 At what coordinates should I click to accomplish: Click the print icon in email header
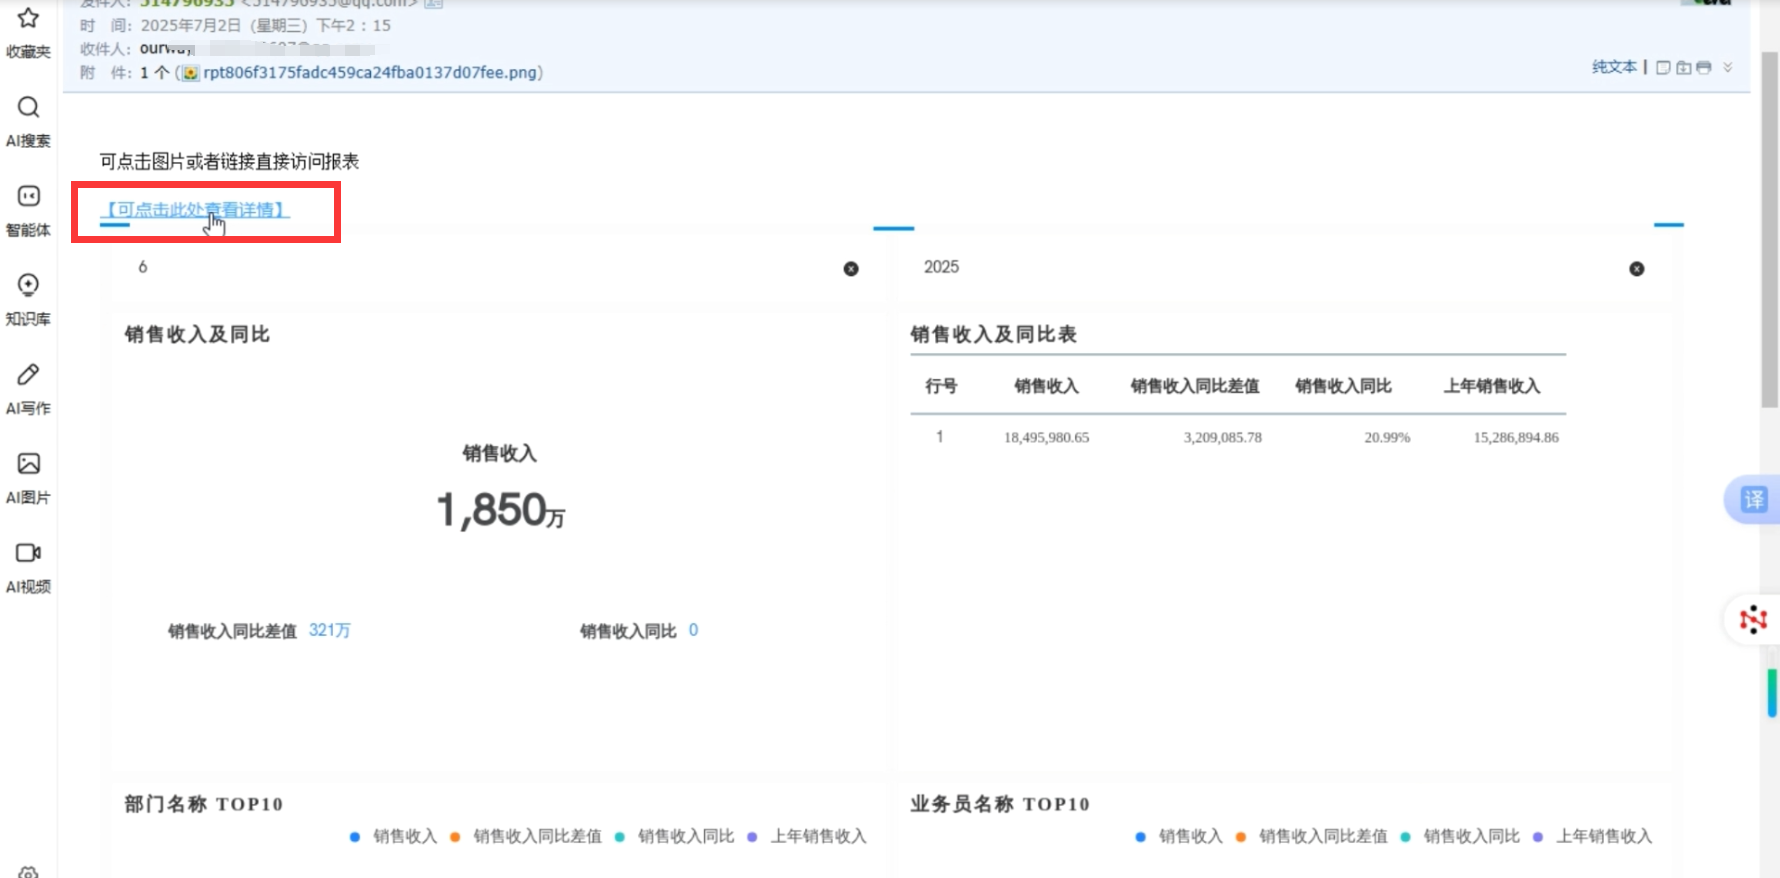click(x=1704, y=68)
